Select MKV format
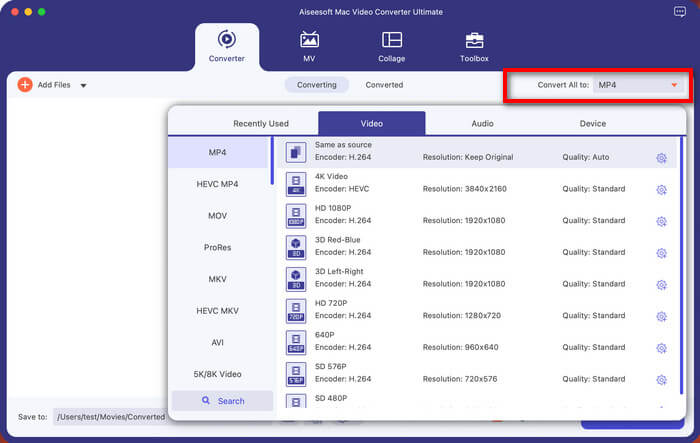 point(217,279)
